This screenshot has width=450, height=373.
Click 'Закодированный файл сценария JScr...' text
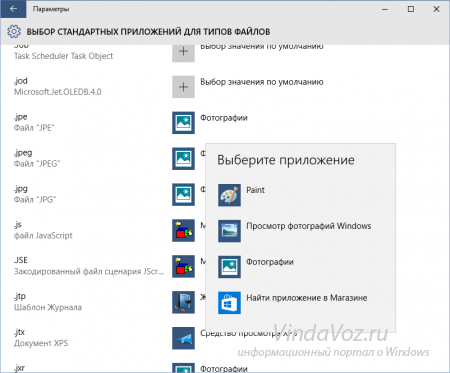pos(89,271)
